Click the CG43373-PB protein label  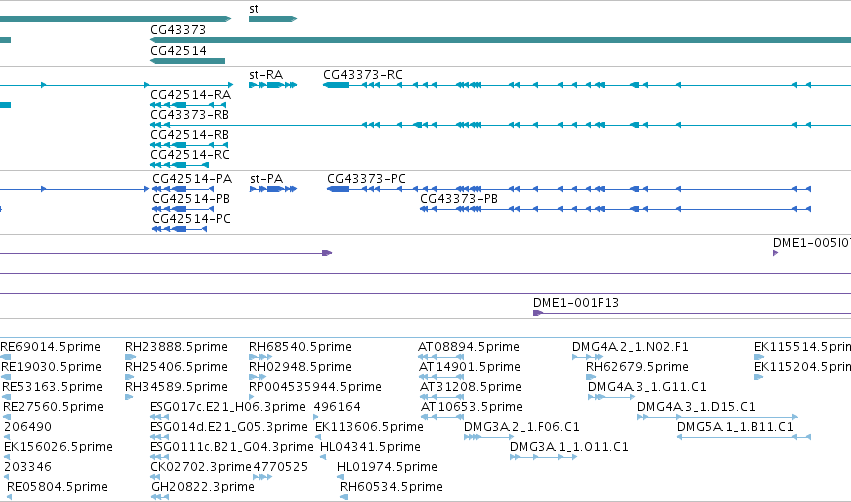click(459, 199)
